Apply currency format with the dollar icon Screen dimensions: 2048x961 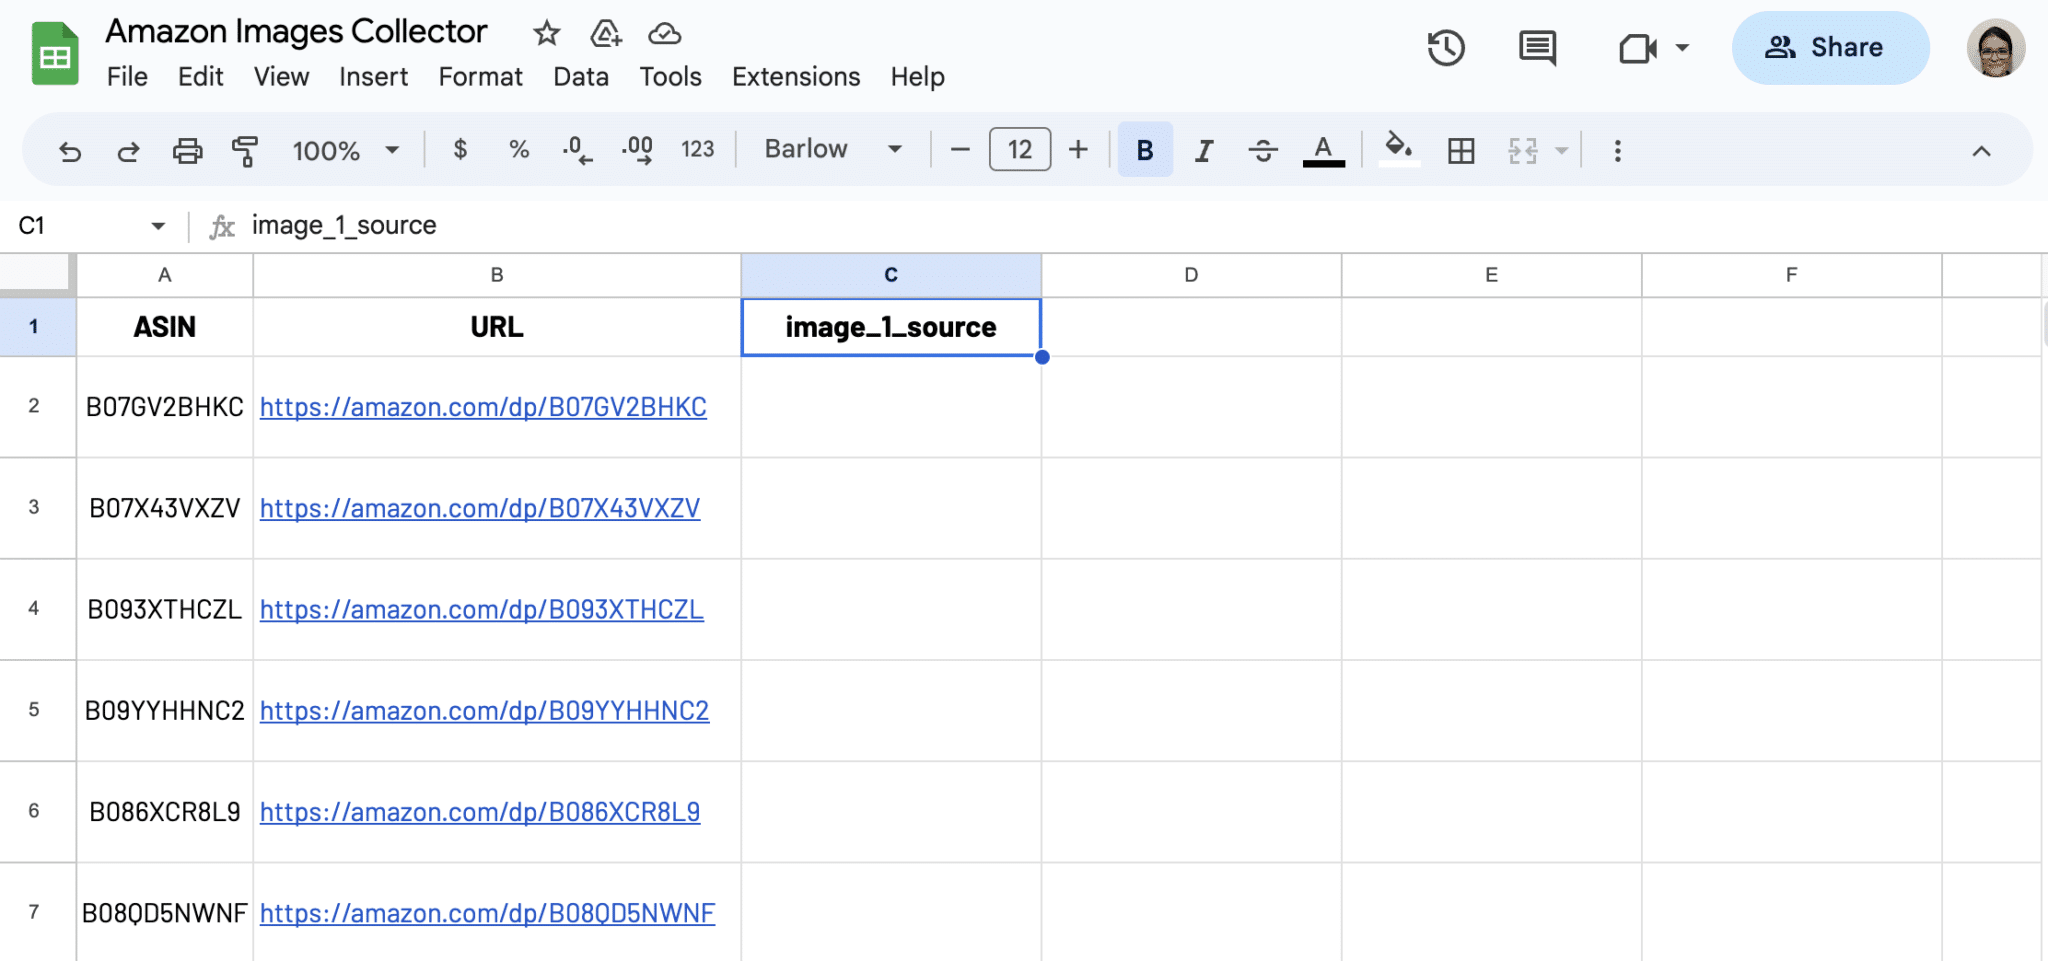460,150
